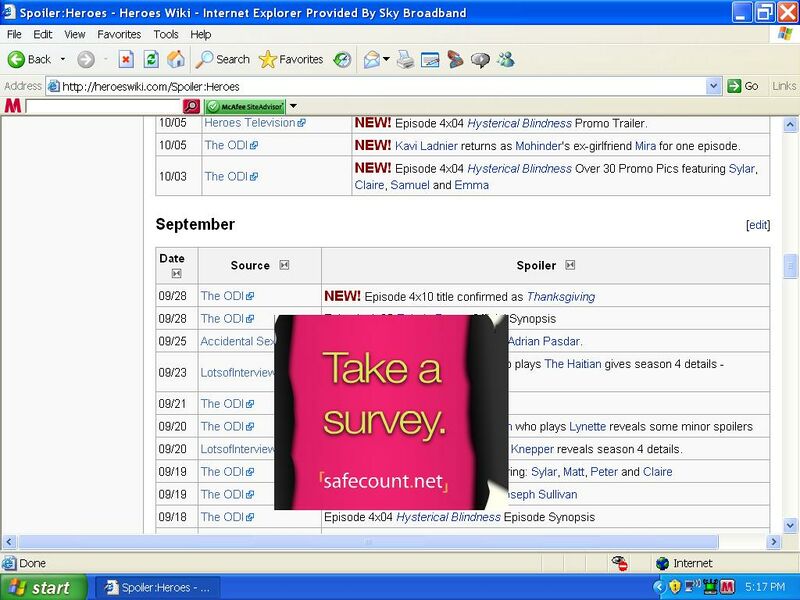This screenshot has width=800, height=600.
Task: Sort table by Source column icon
Action: pyautogui.click(x=284, y=265)
